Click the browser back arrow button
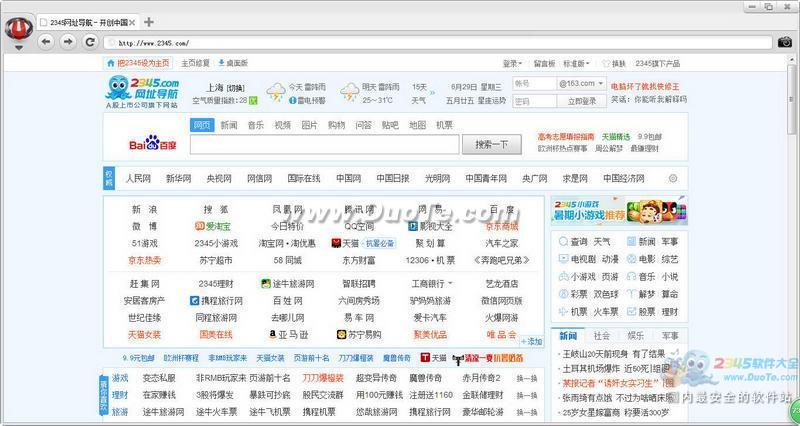This screenshot has width=800, height=426. tap(46, 42)
